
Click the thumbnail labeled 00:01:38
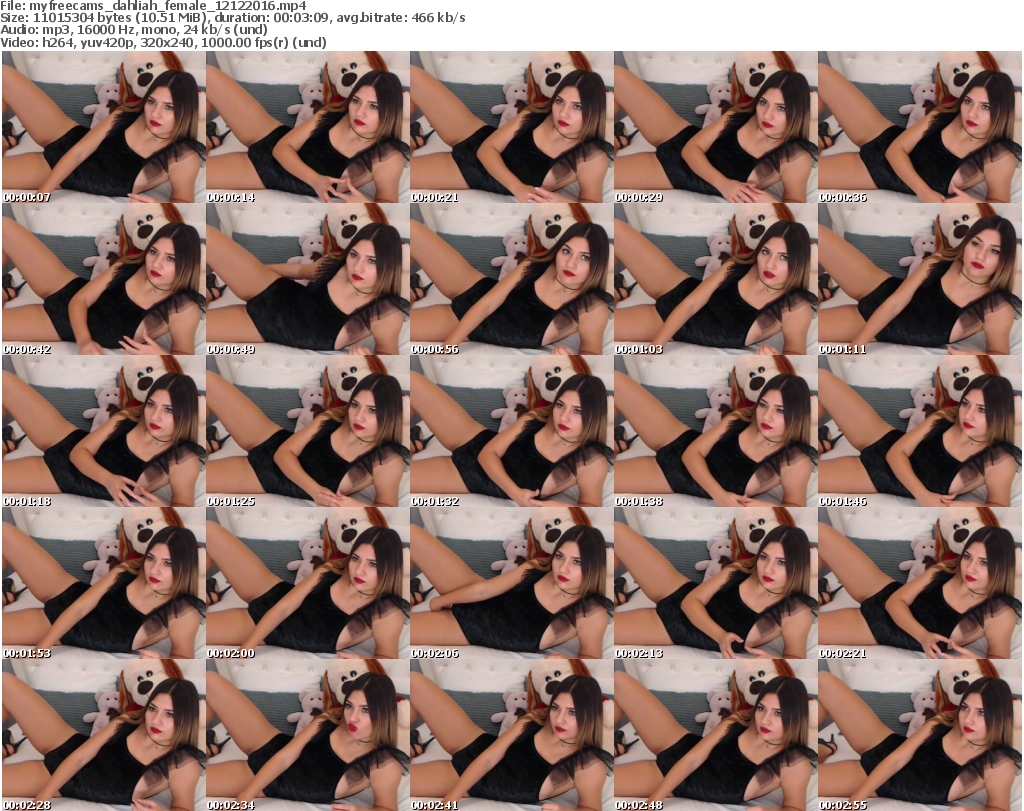715,432
